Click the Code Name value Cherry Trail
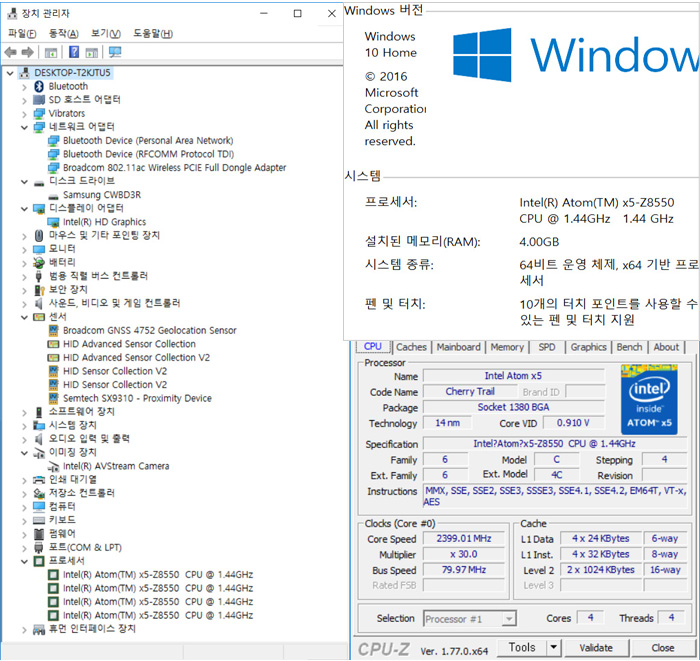 pos(470,391)
